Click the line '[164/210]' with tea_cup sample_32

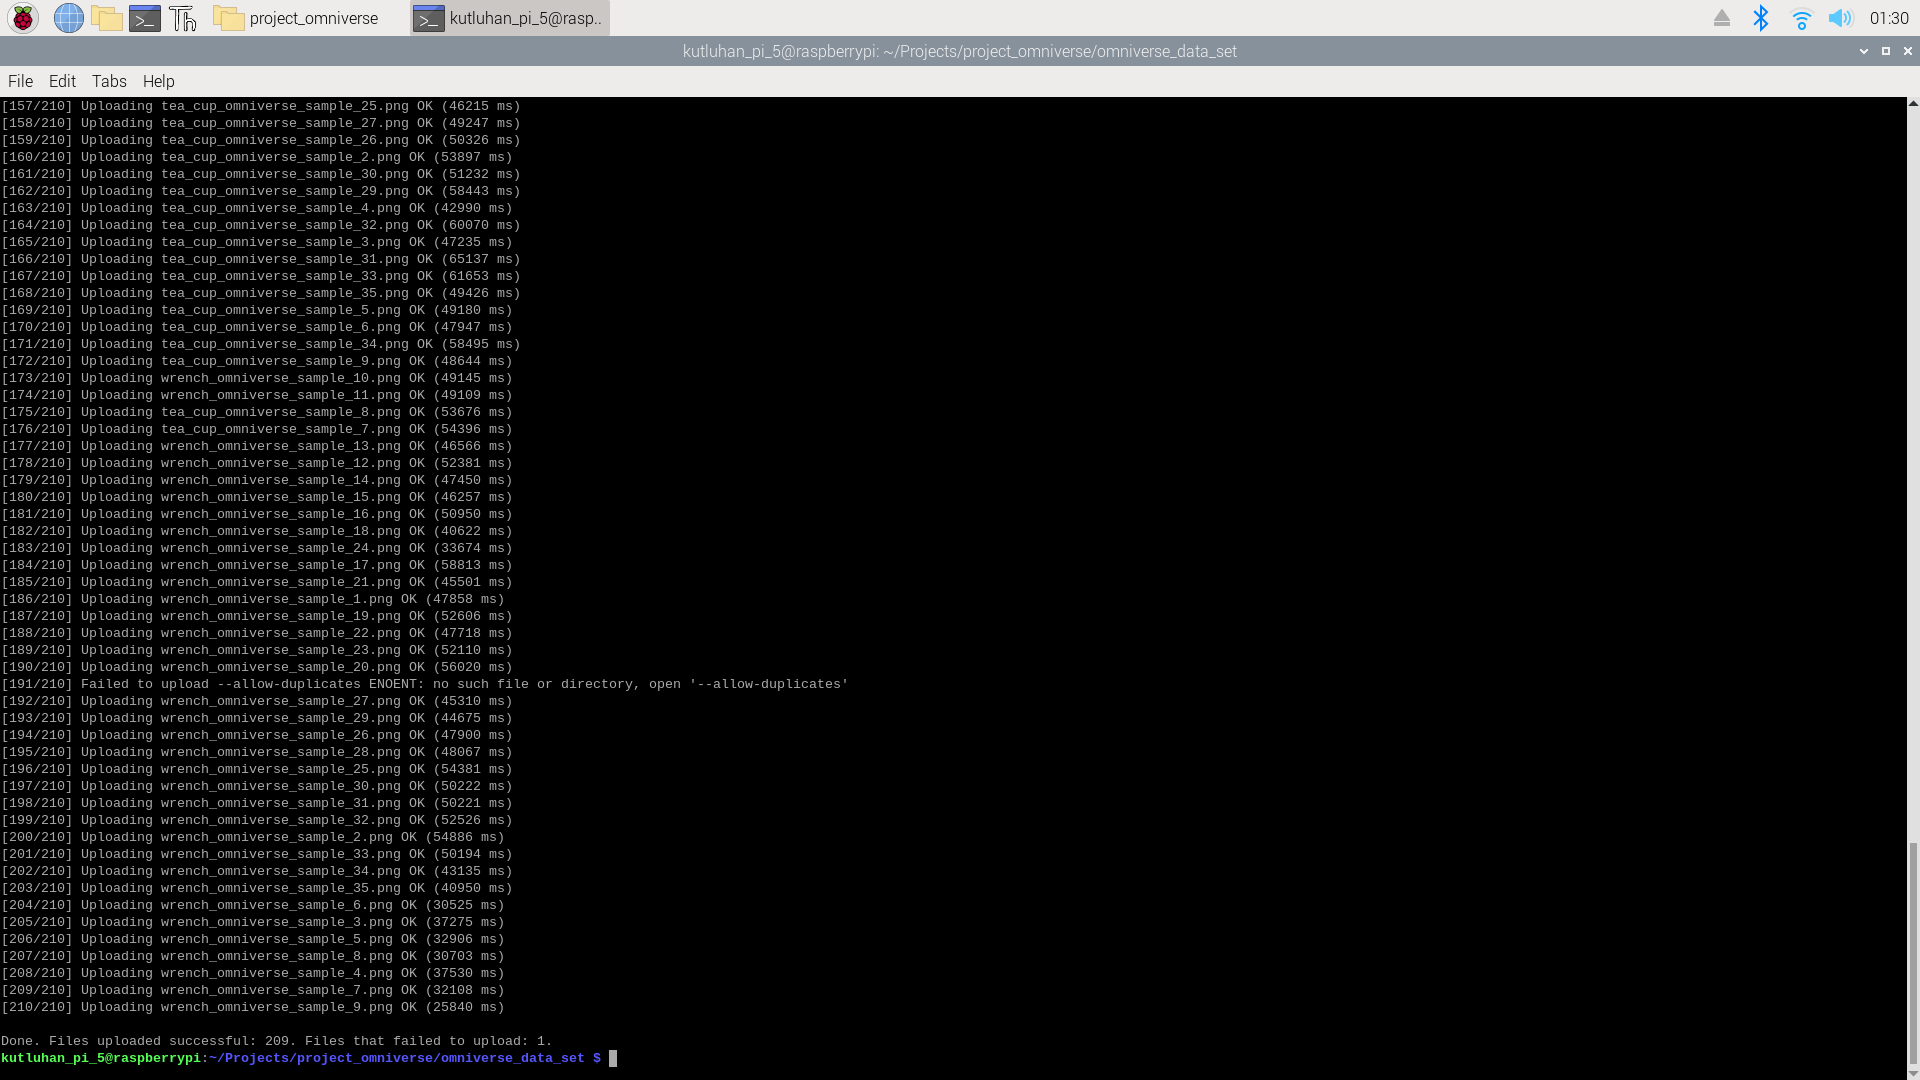260,225
